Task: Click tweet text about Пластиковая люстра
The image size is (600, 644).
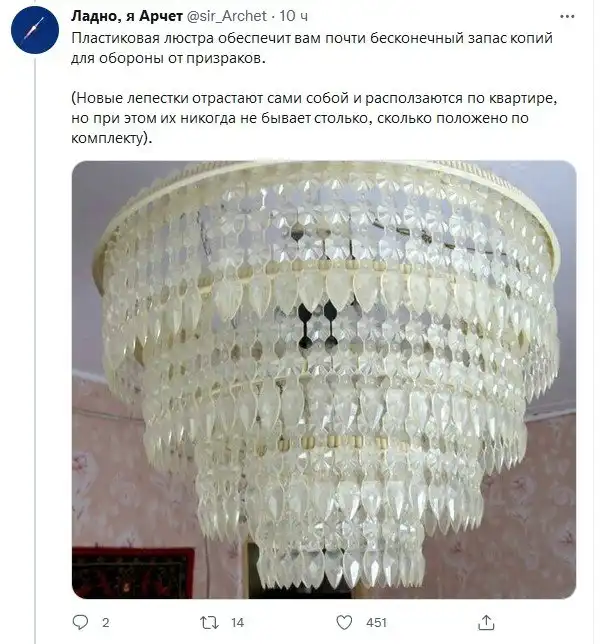Action: coord(312,48)
